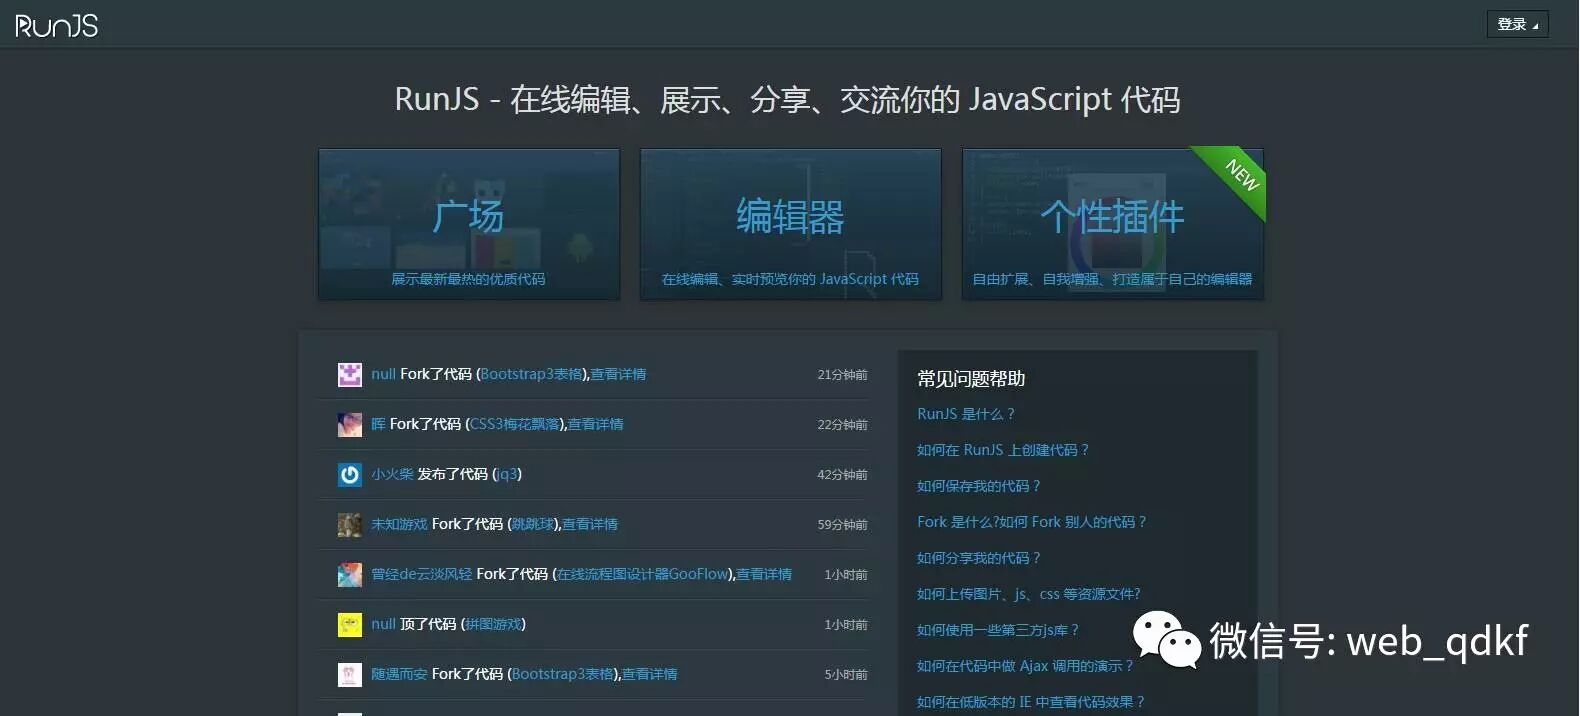Open user 随遇而安 profile link
Viewport: 1580px width, 716px height.
[399, 674]
